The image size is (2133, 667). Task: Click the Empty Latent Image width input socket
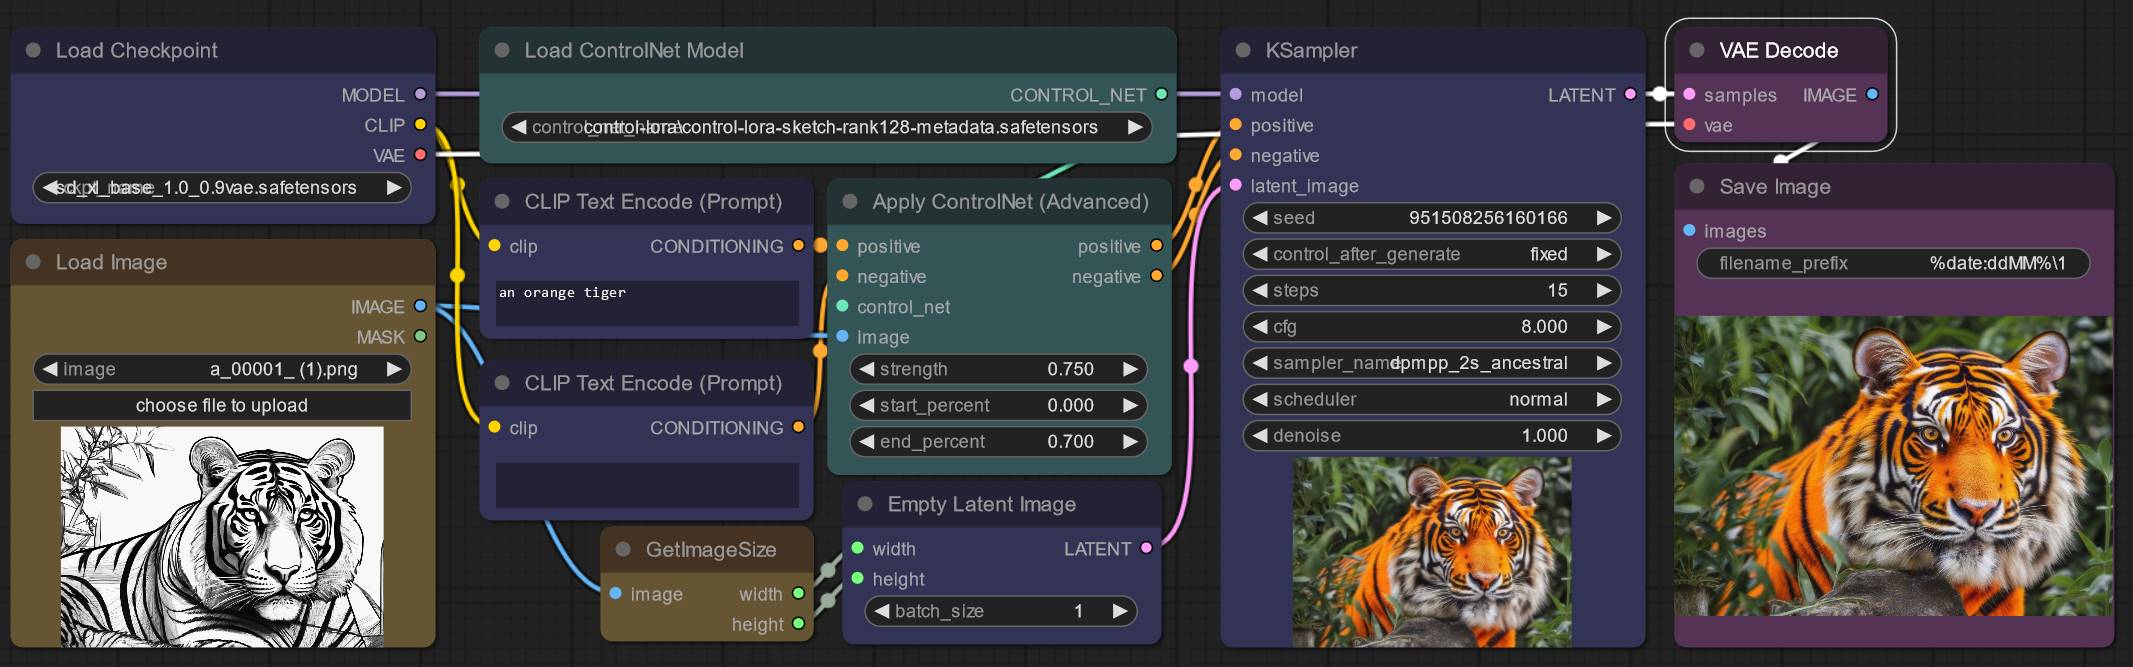point(857,548)
